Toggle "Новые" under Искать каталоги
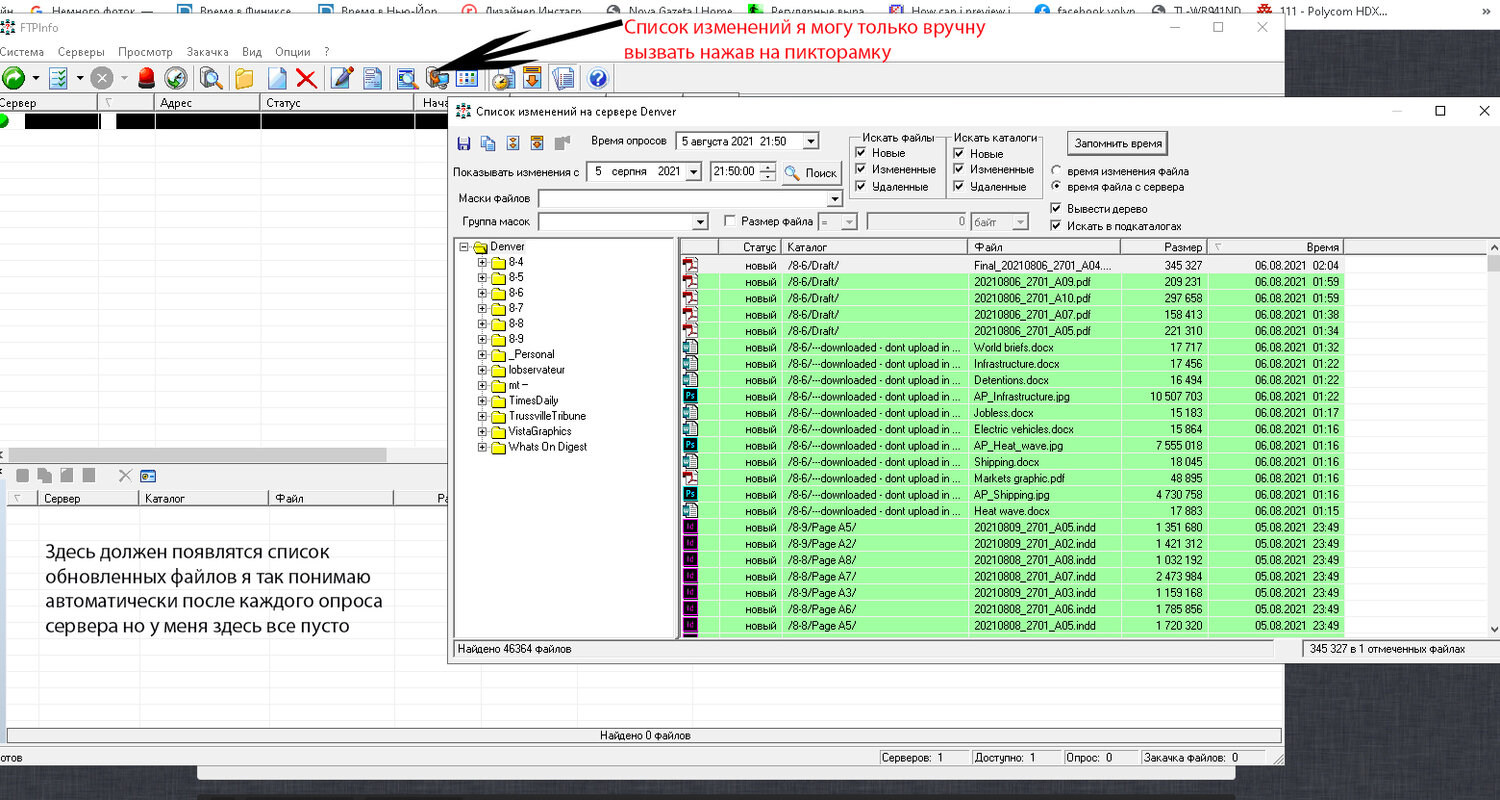This screenshot has width=1500, height=800. tap(959, 154)
